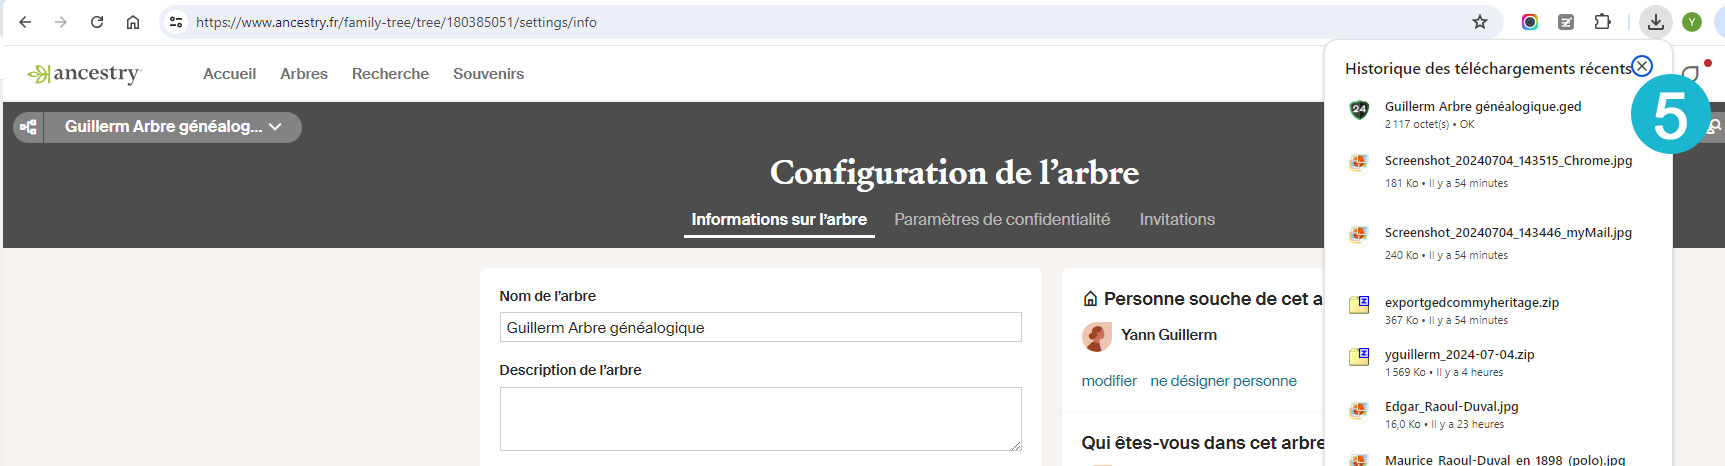Open downloaded Guillerm Arbre généalogique.ged file
Image resolution: width=1725 pixels, height=466 pixels.
pos(1482,107)
